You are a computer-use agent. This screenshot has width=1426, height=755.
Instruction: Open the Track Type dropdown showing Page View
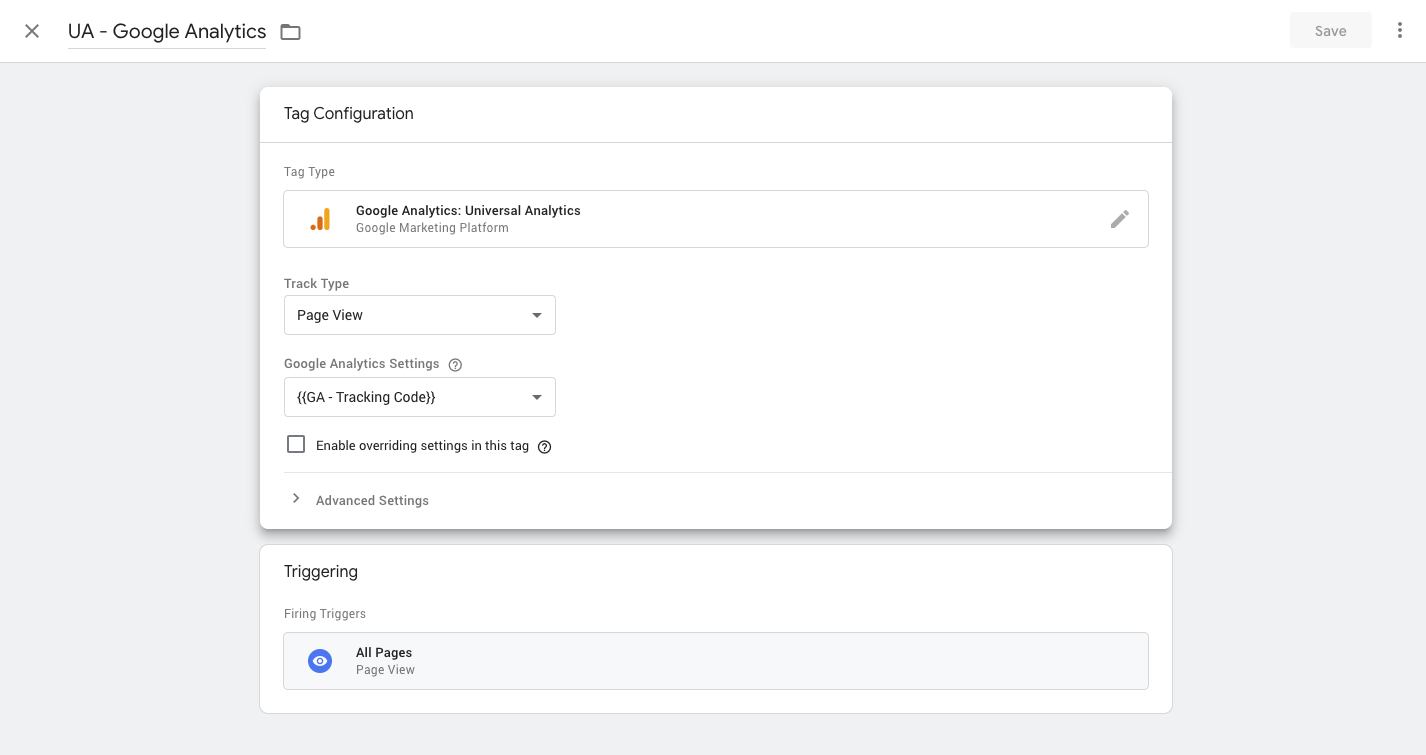[x=420, y=315]
